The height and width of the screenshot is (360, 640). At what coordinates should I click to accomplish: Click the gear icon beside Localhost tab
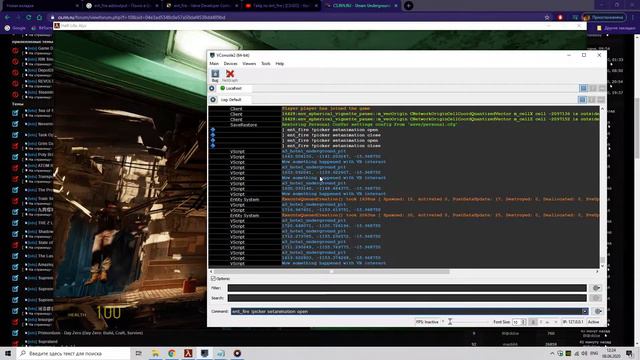(212, 88)
